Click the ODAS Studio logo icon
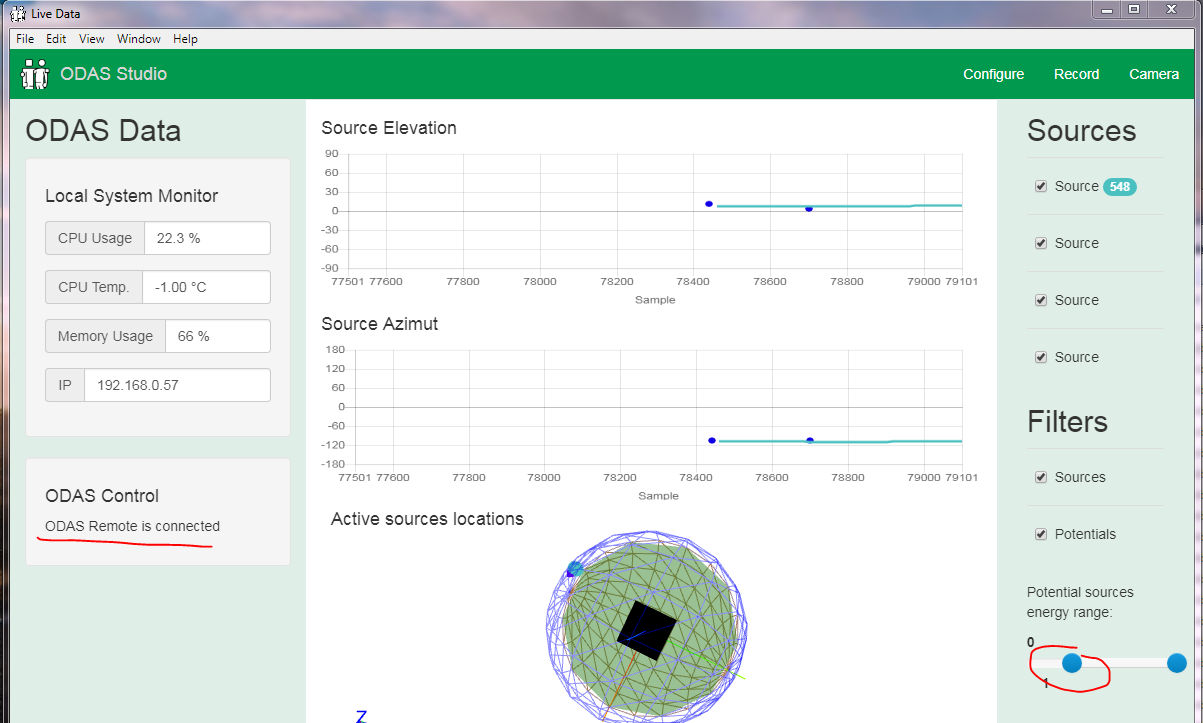The image size is (1203, 723). pyautogui.click(x=35, y=74)
